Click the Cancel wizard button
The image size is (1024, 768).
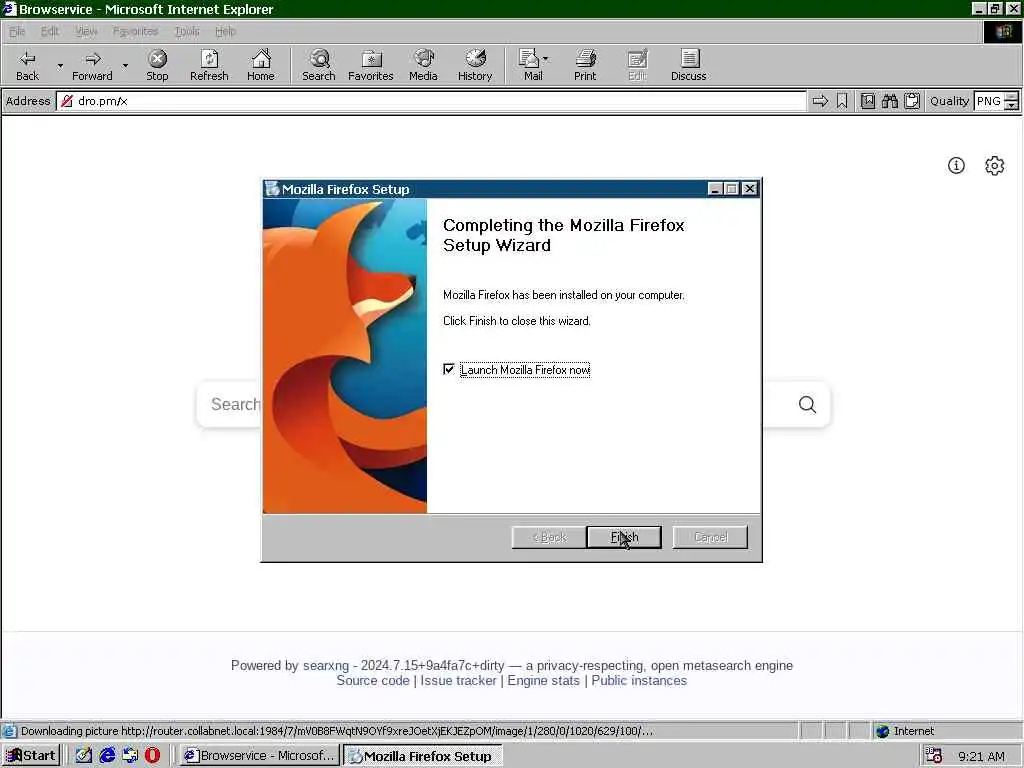[x=710, y=537]
